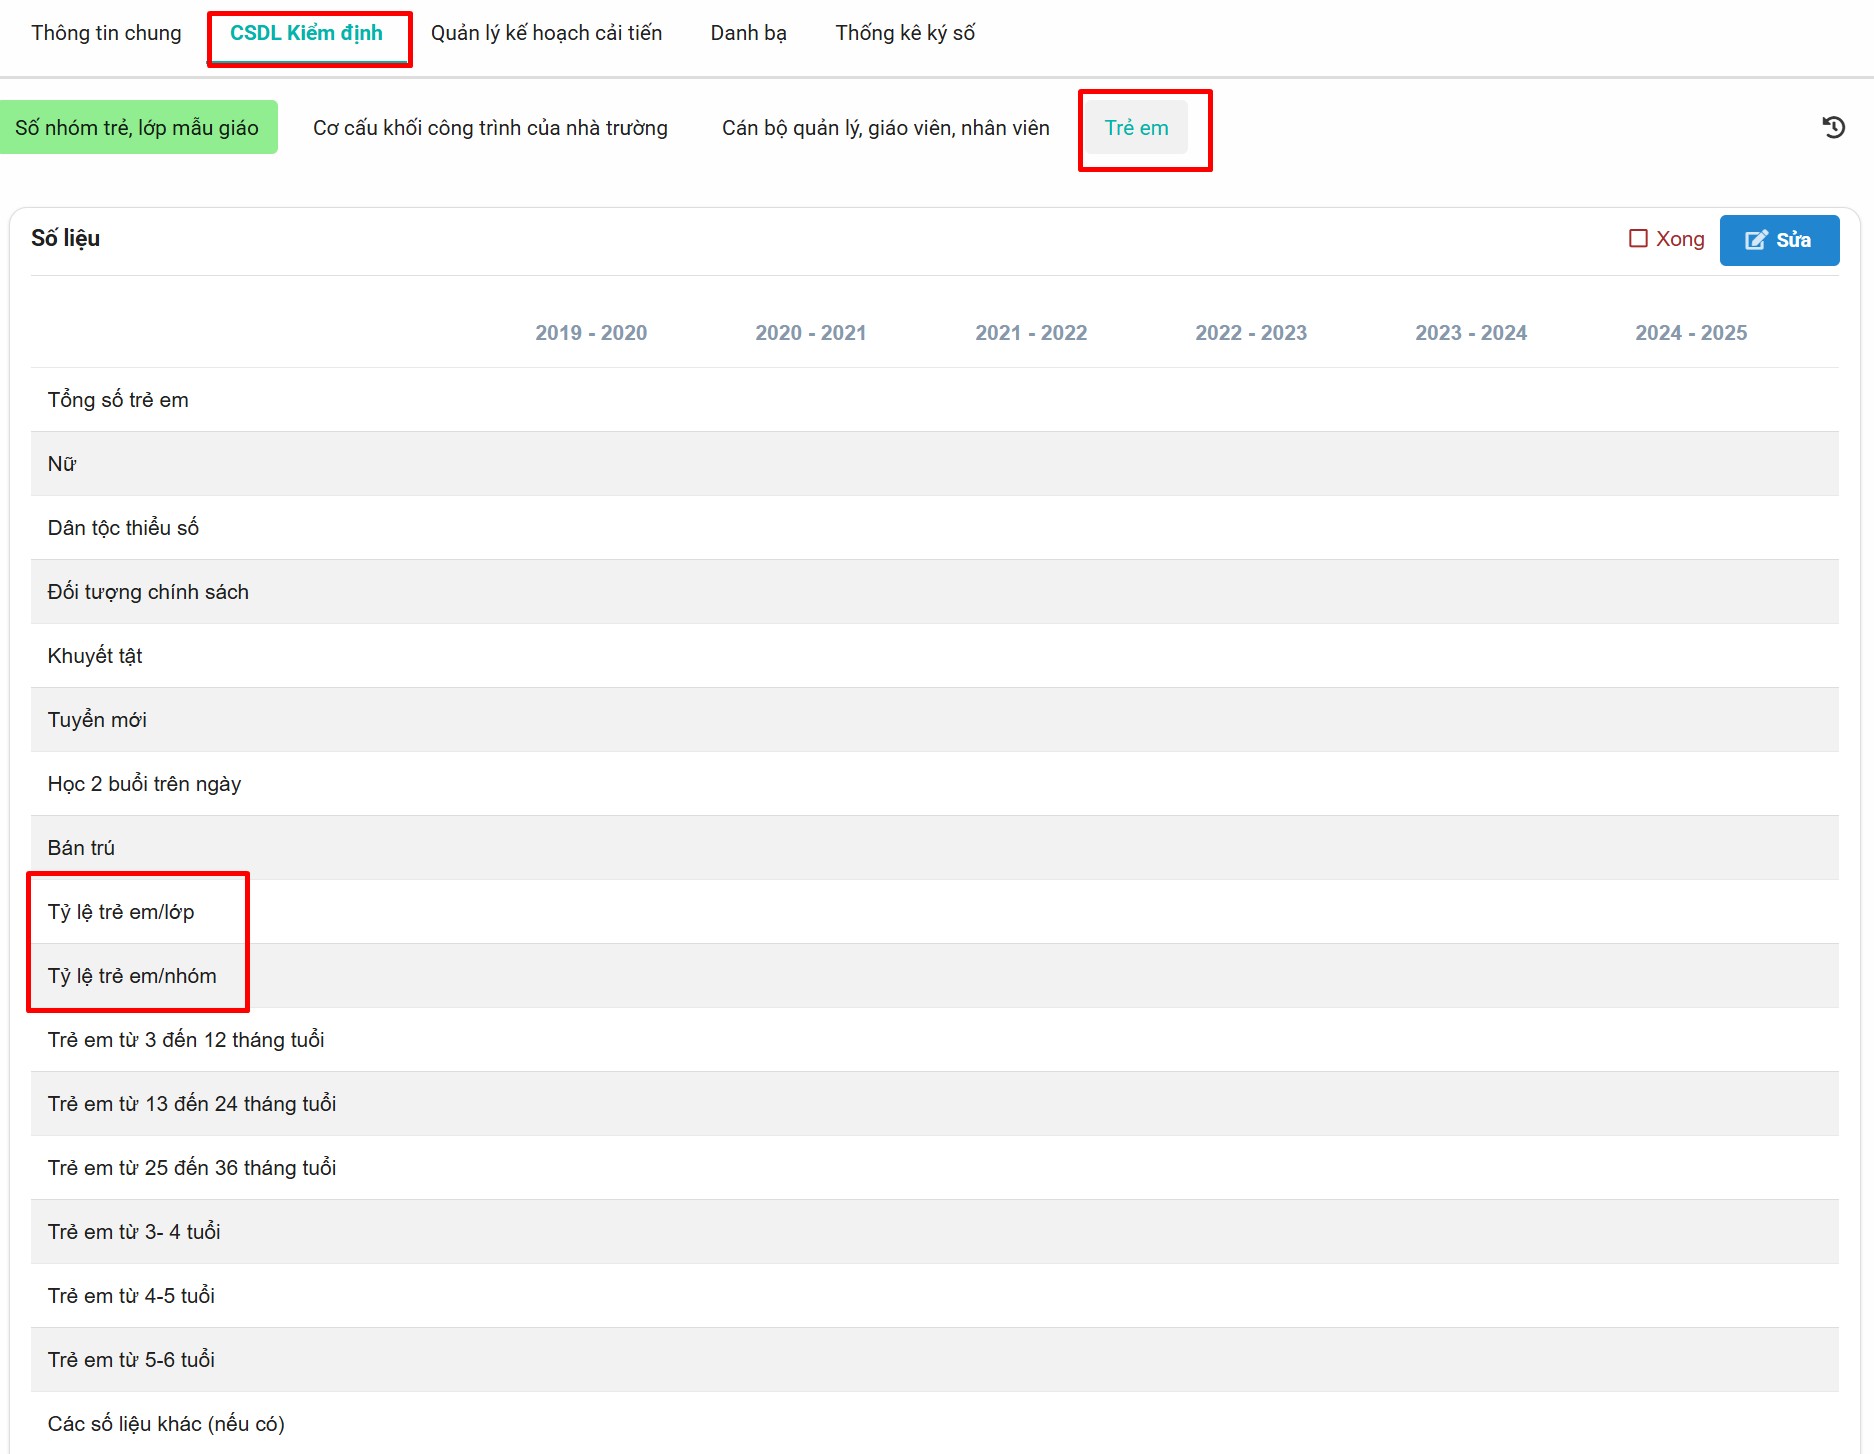Open the Thông tin chung tab

pyautogui.click(x=106, y=33)
